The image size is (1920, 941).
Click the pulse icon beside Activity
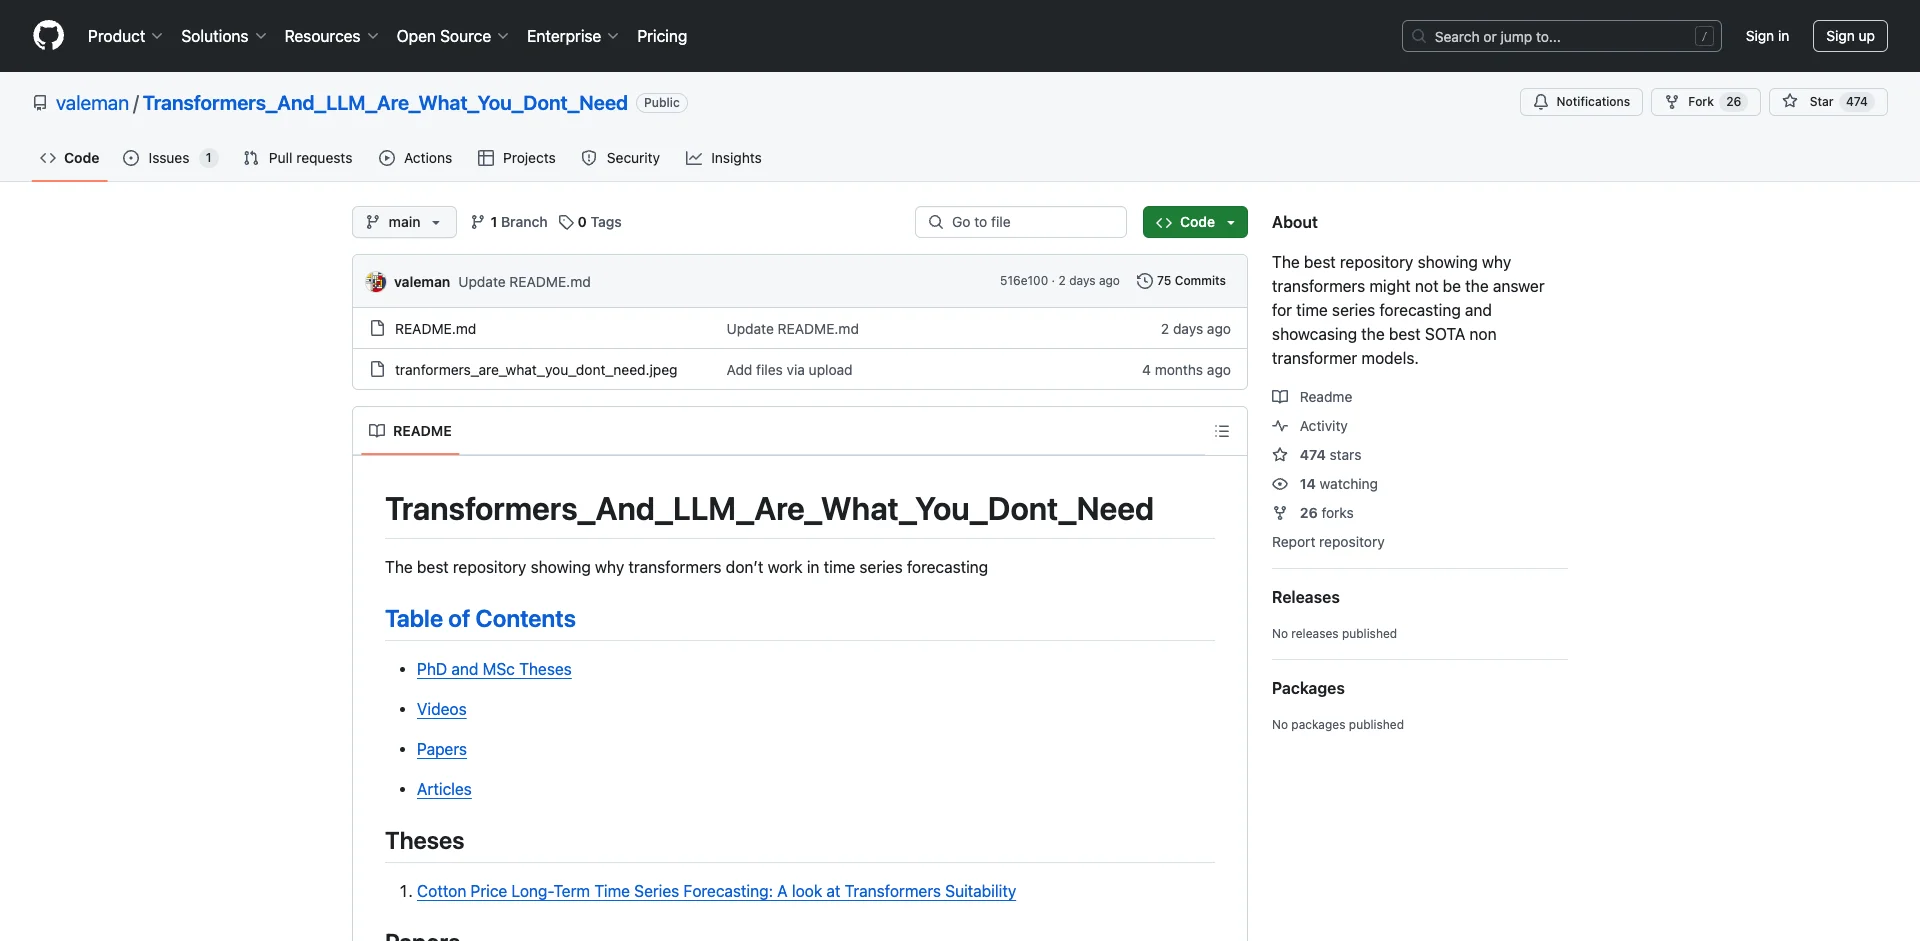coord(1280,426)
